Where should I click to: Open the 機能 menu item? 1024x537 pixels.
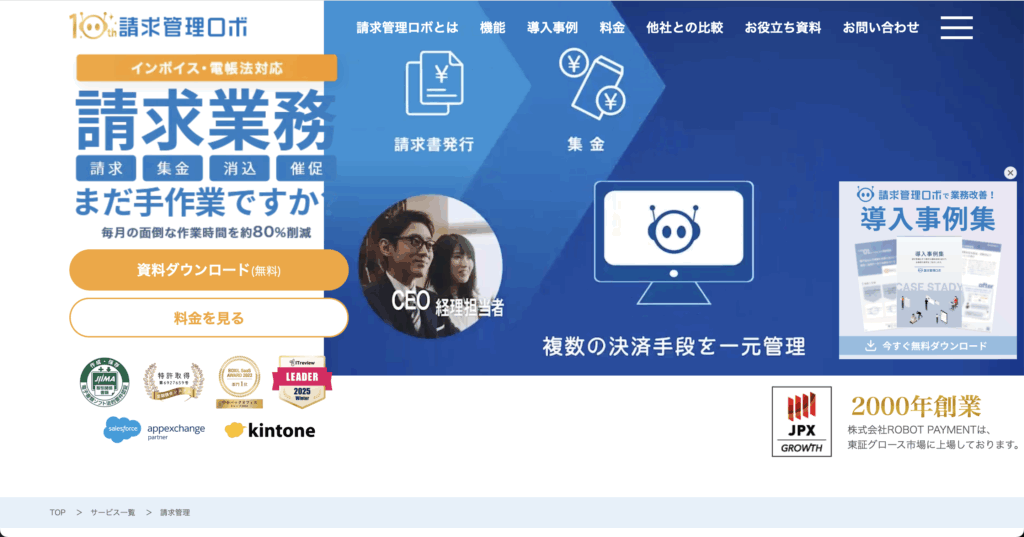click(x=492, y=27)
